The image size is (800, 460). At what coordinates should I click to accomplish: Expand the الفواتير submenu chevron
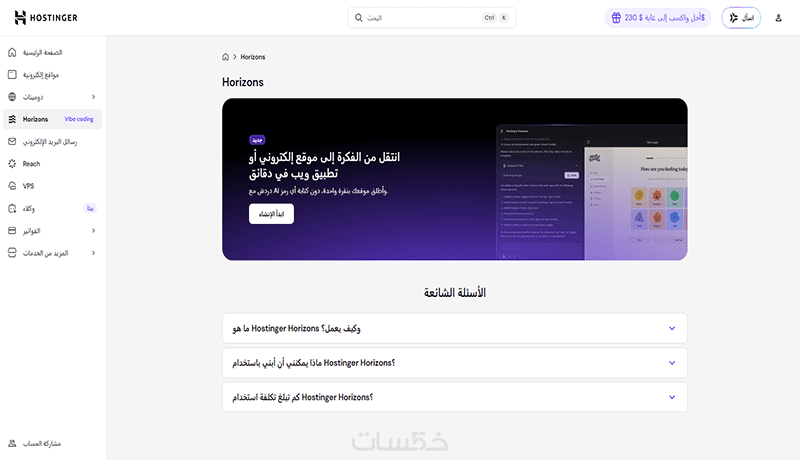pyautogui.click(x=93, y=231)
